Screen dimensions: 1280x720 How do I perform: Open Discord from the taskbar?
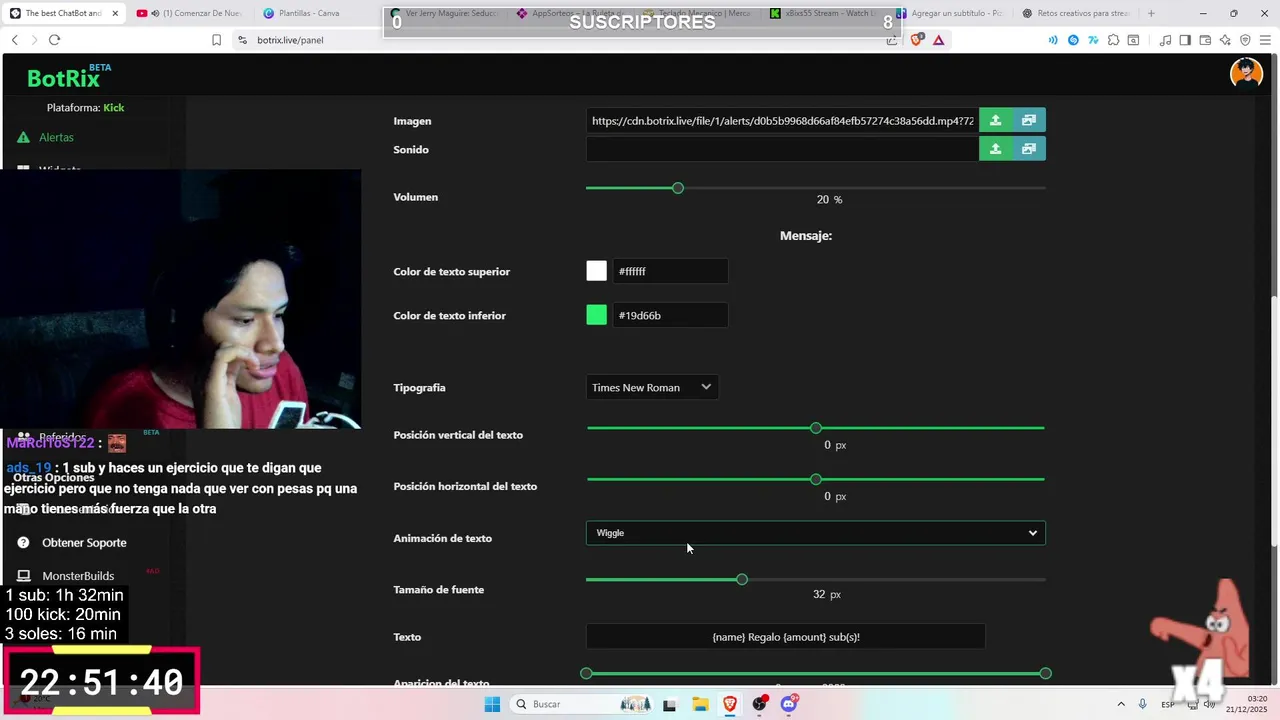pos(789,704)
